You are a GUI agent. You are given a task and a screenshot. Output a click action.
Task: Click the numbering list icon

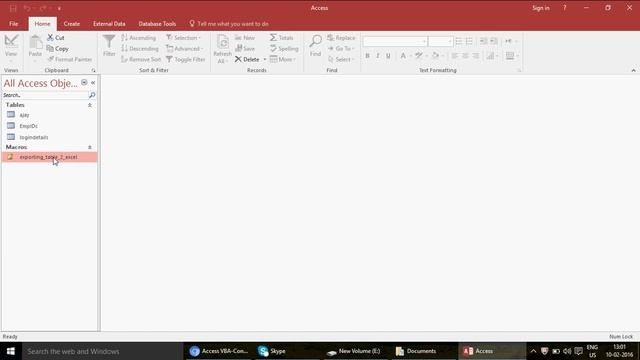[x=469, y=41]
